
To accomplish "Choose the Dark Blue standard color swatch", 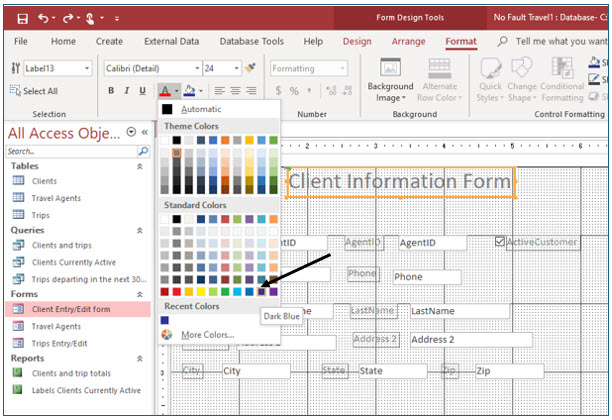I will 262,291.
